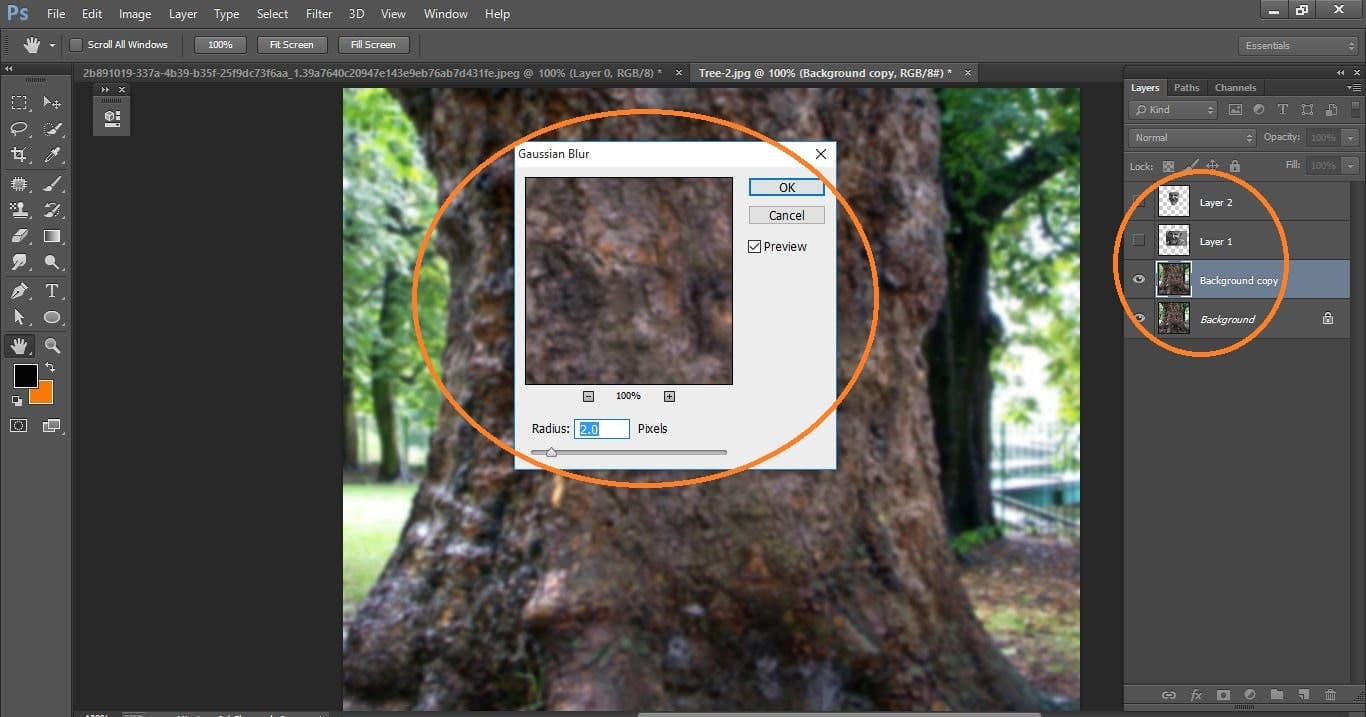Click OK in the Gaussian Blur dialog
The width and height of the screenshot is (1366, 717).
(786, 187)
